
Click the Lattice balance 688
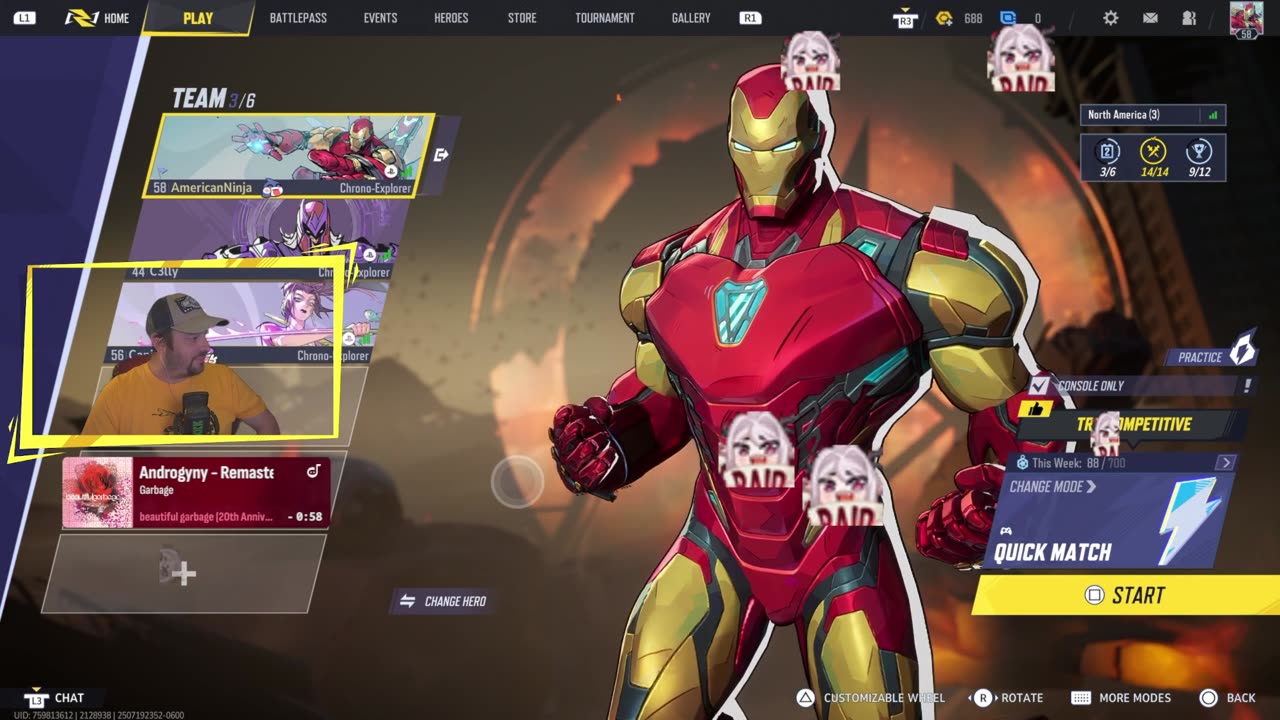point(973,18)
